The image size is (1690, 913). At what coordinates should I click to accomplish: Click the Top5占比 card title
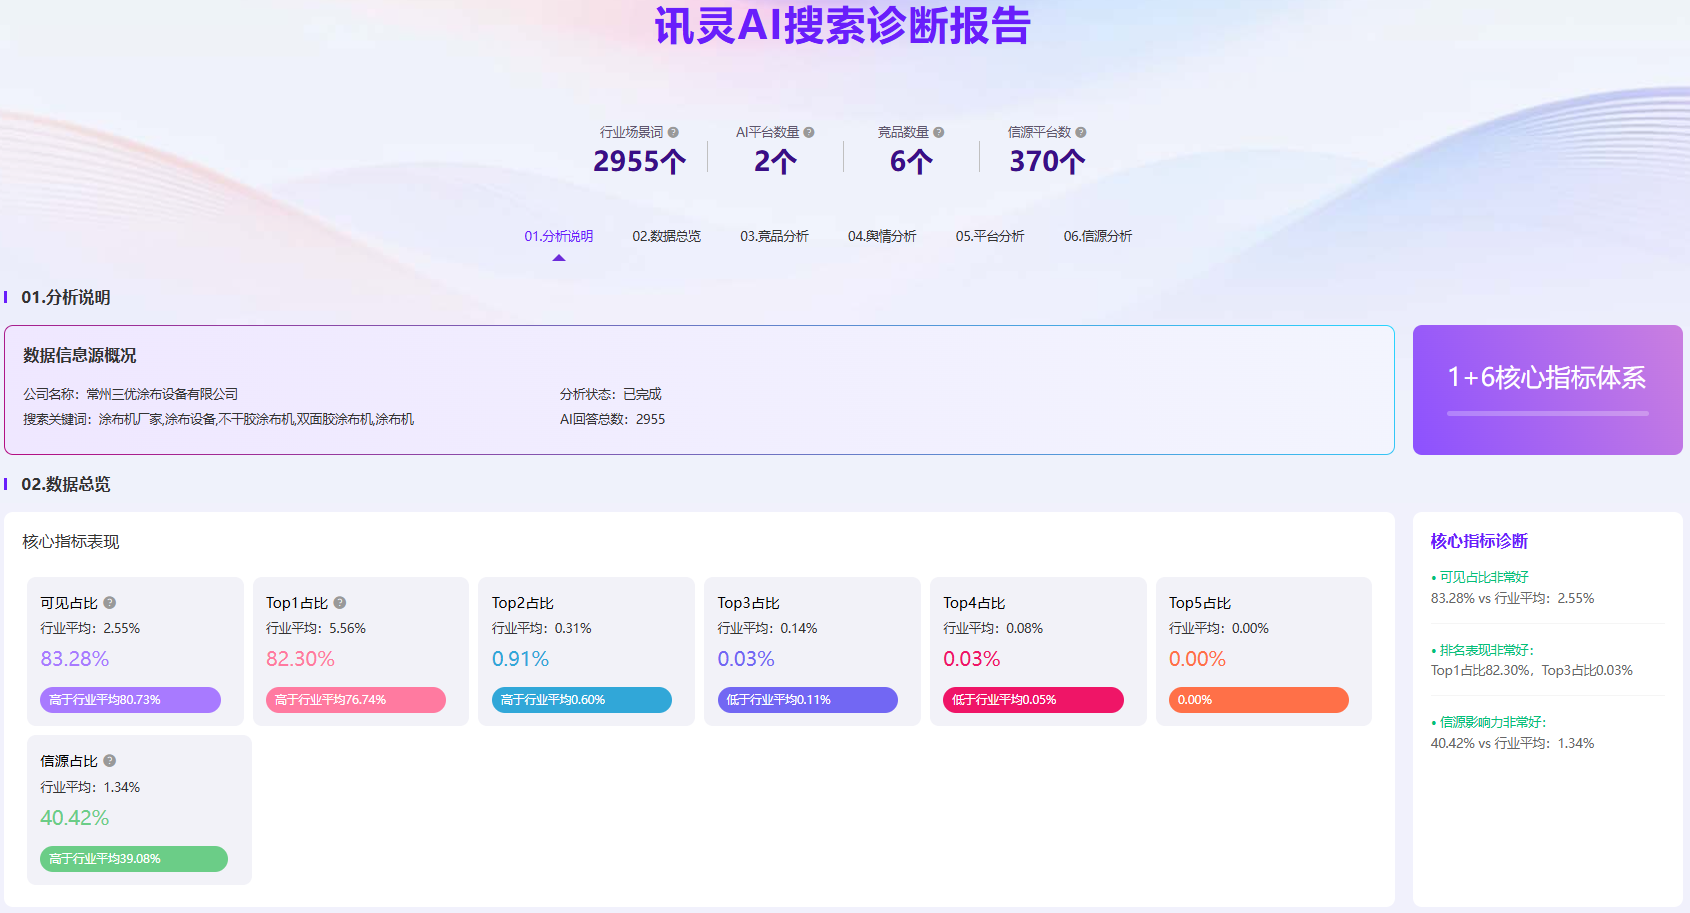pyautogui.click(x=1200, y=603)
